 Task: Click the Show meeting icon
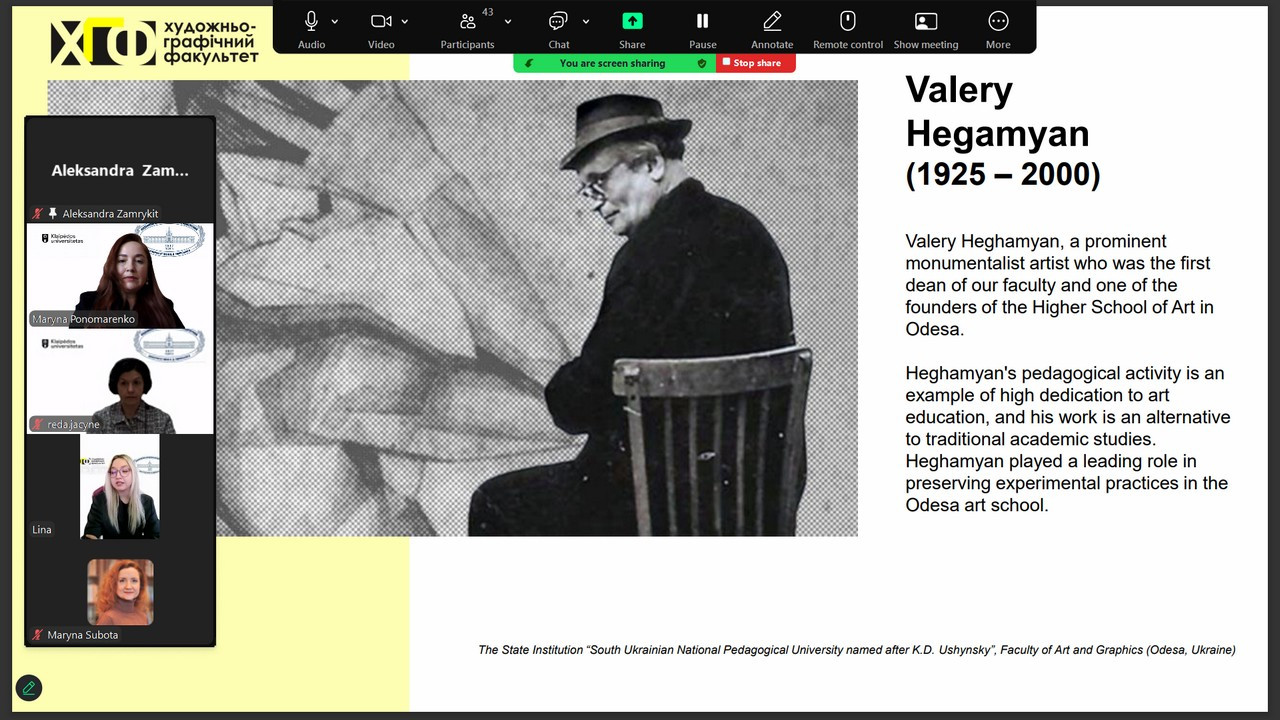click(926, 21)
